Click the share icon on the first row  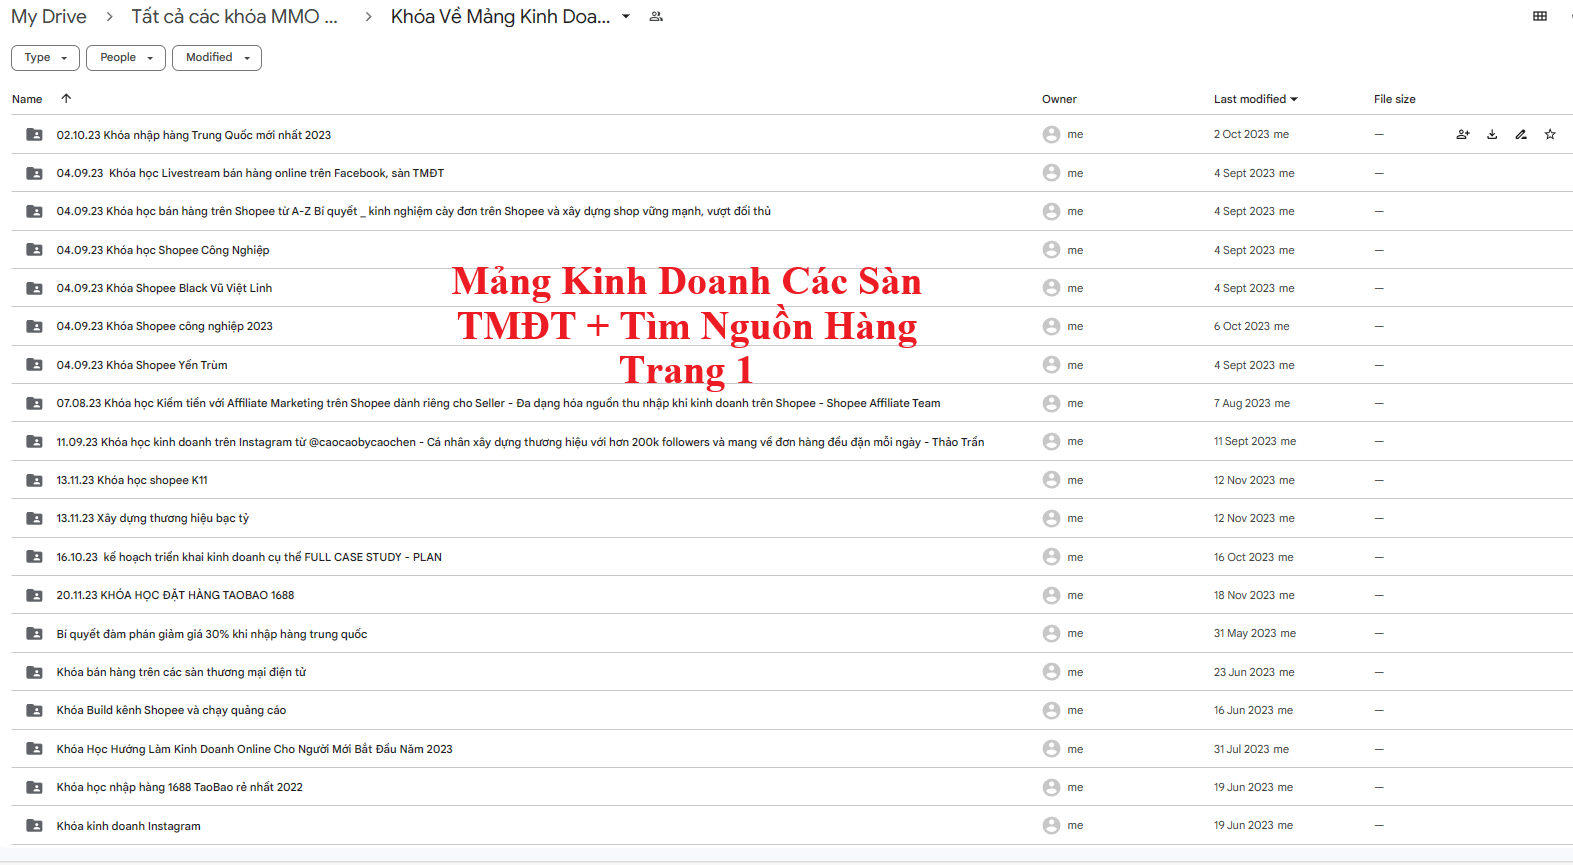coord(1463,134)
